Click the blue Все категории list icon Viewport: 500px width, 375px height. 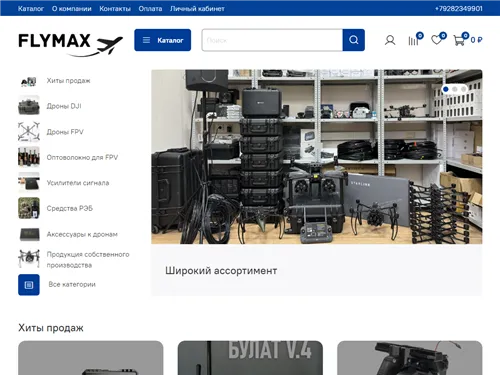29,285
